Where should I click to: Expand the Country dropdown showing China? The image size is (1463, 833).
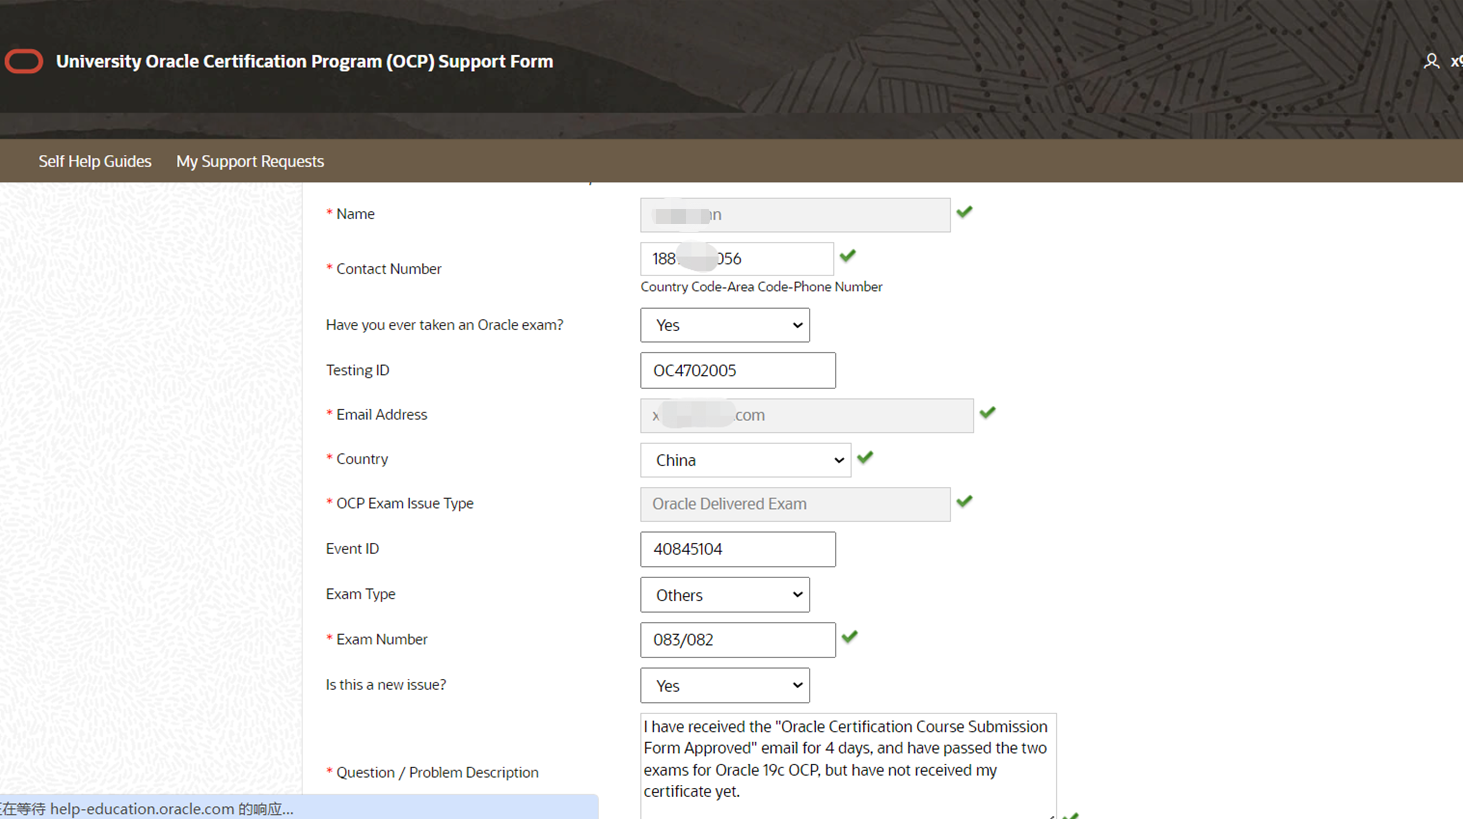point(746,460)
